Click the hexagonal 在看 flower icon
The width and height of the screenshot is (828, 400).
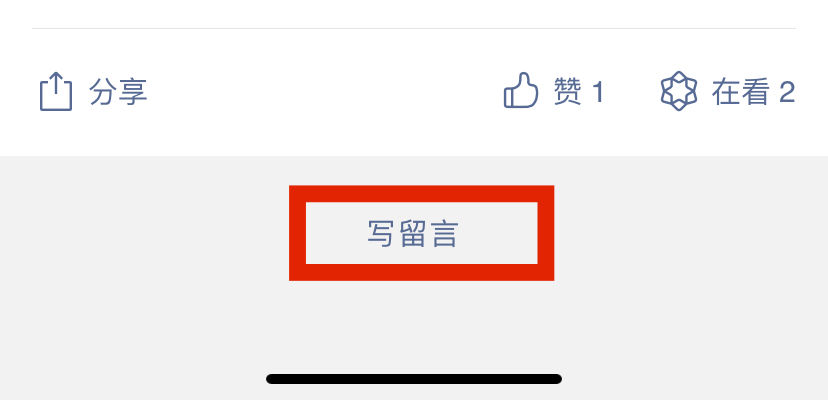click(x=679, y=91)
